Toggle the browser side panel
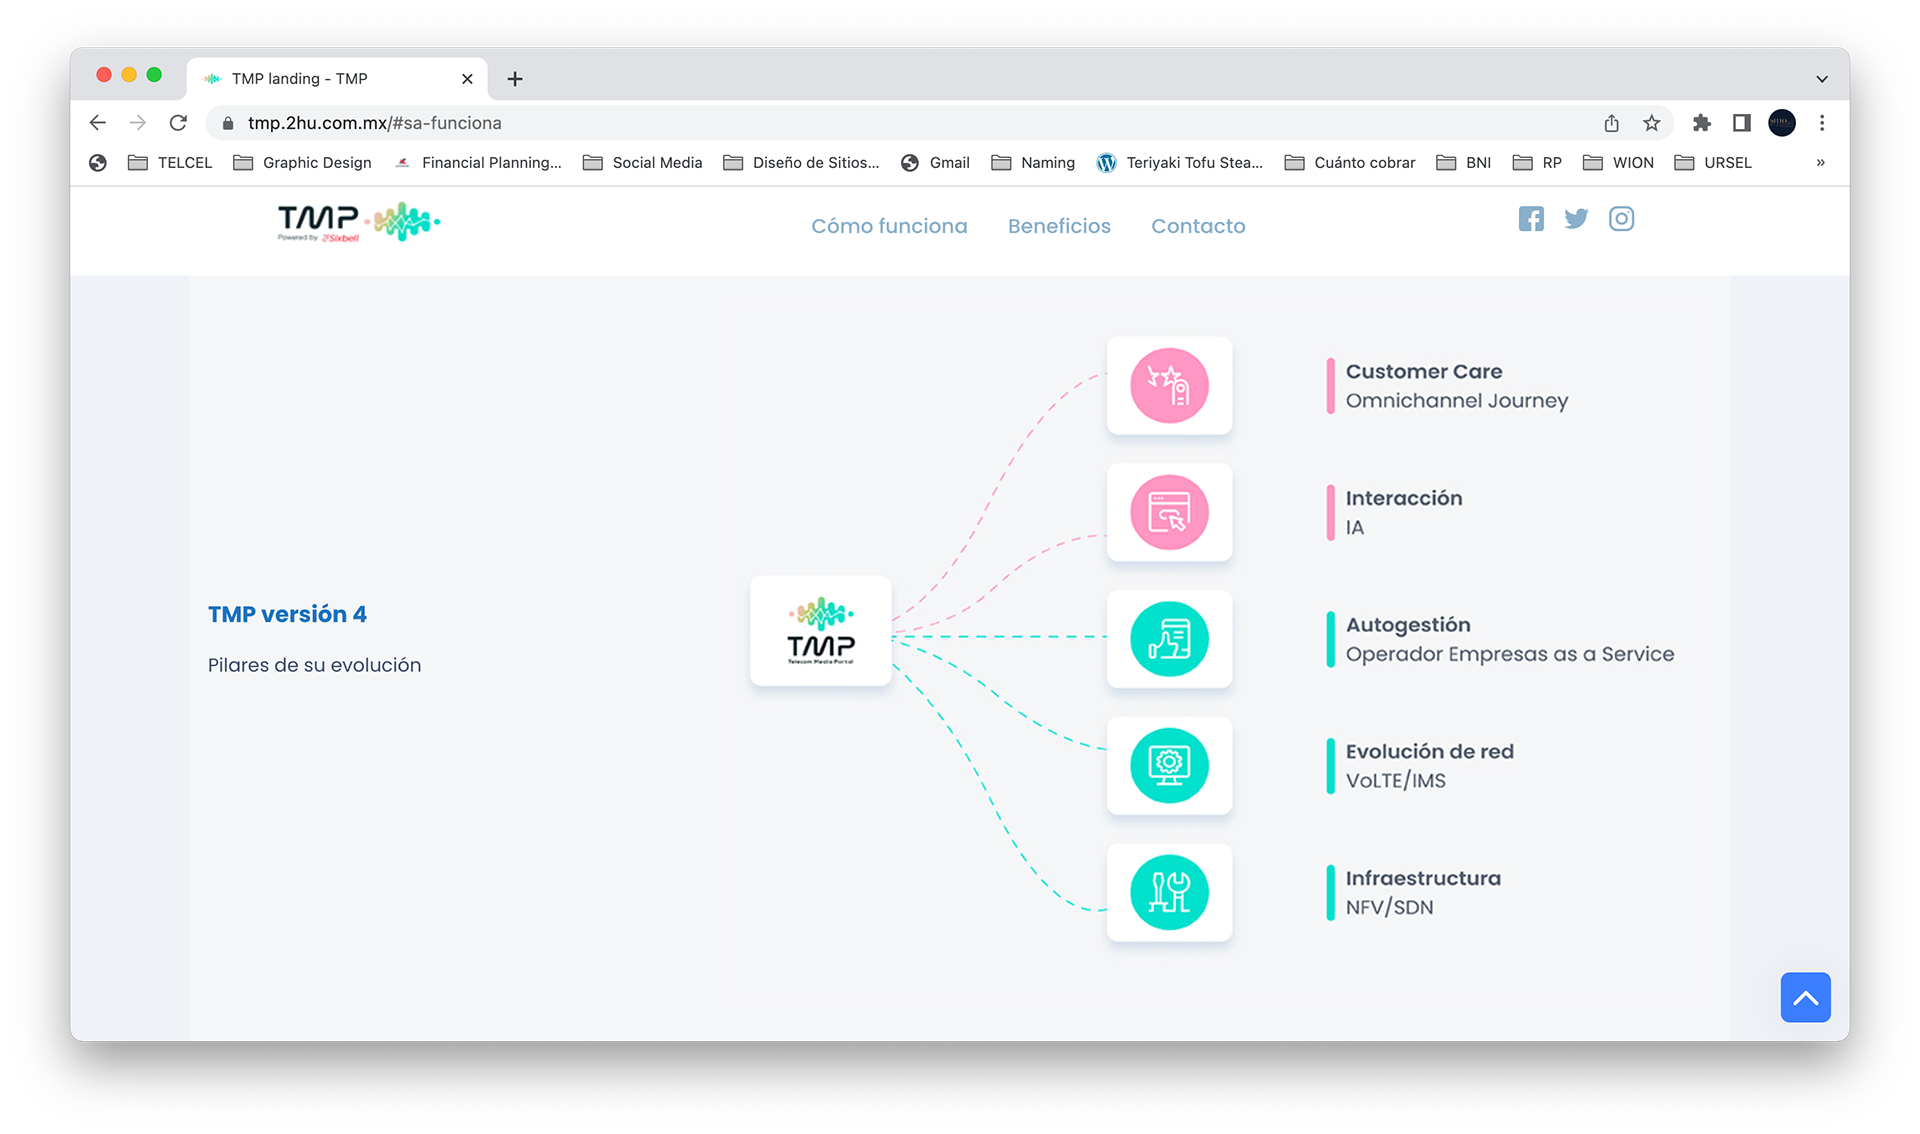The height and width of the screenshot is (1134, 1920). tap(1741, 123)
